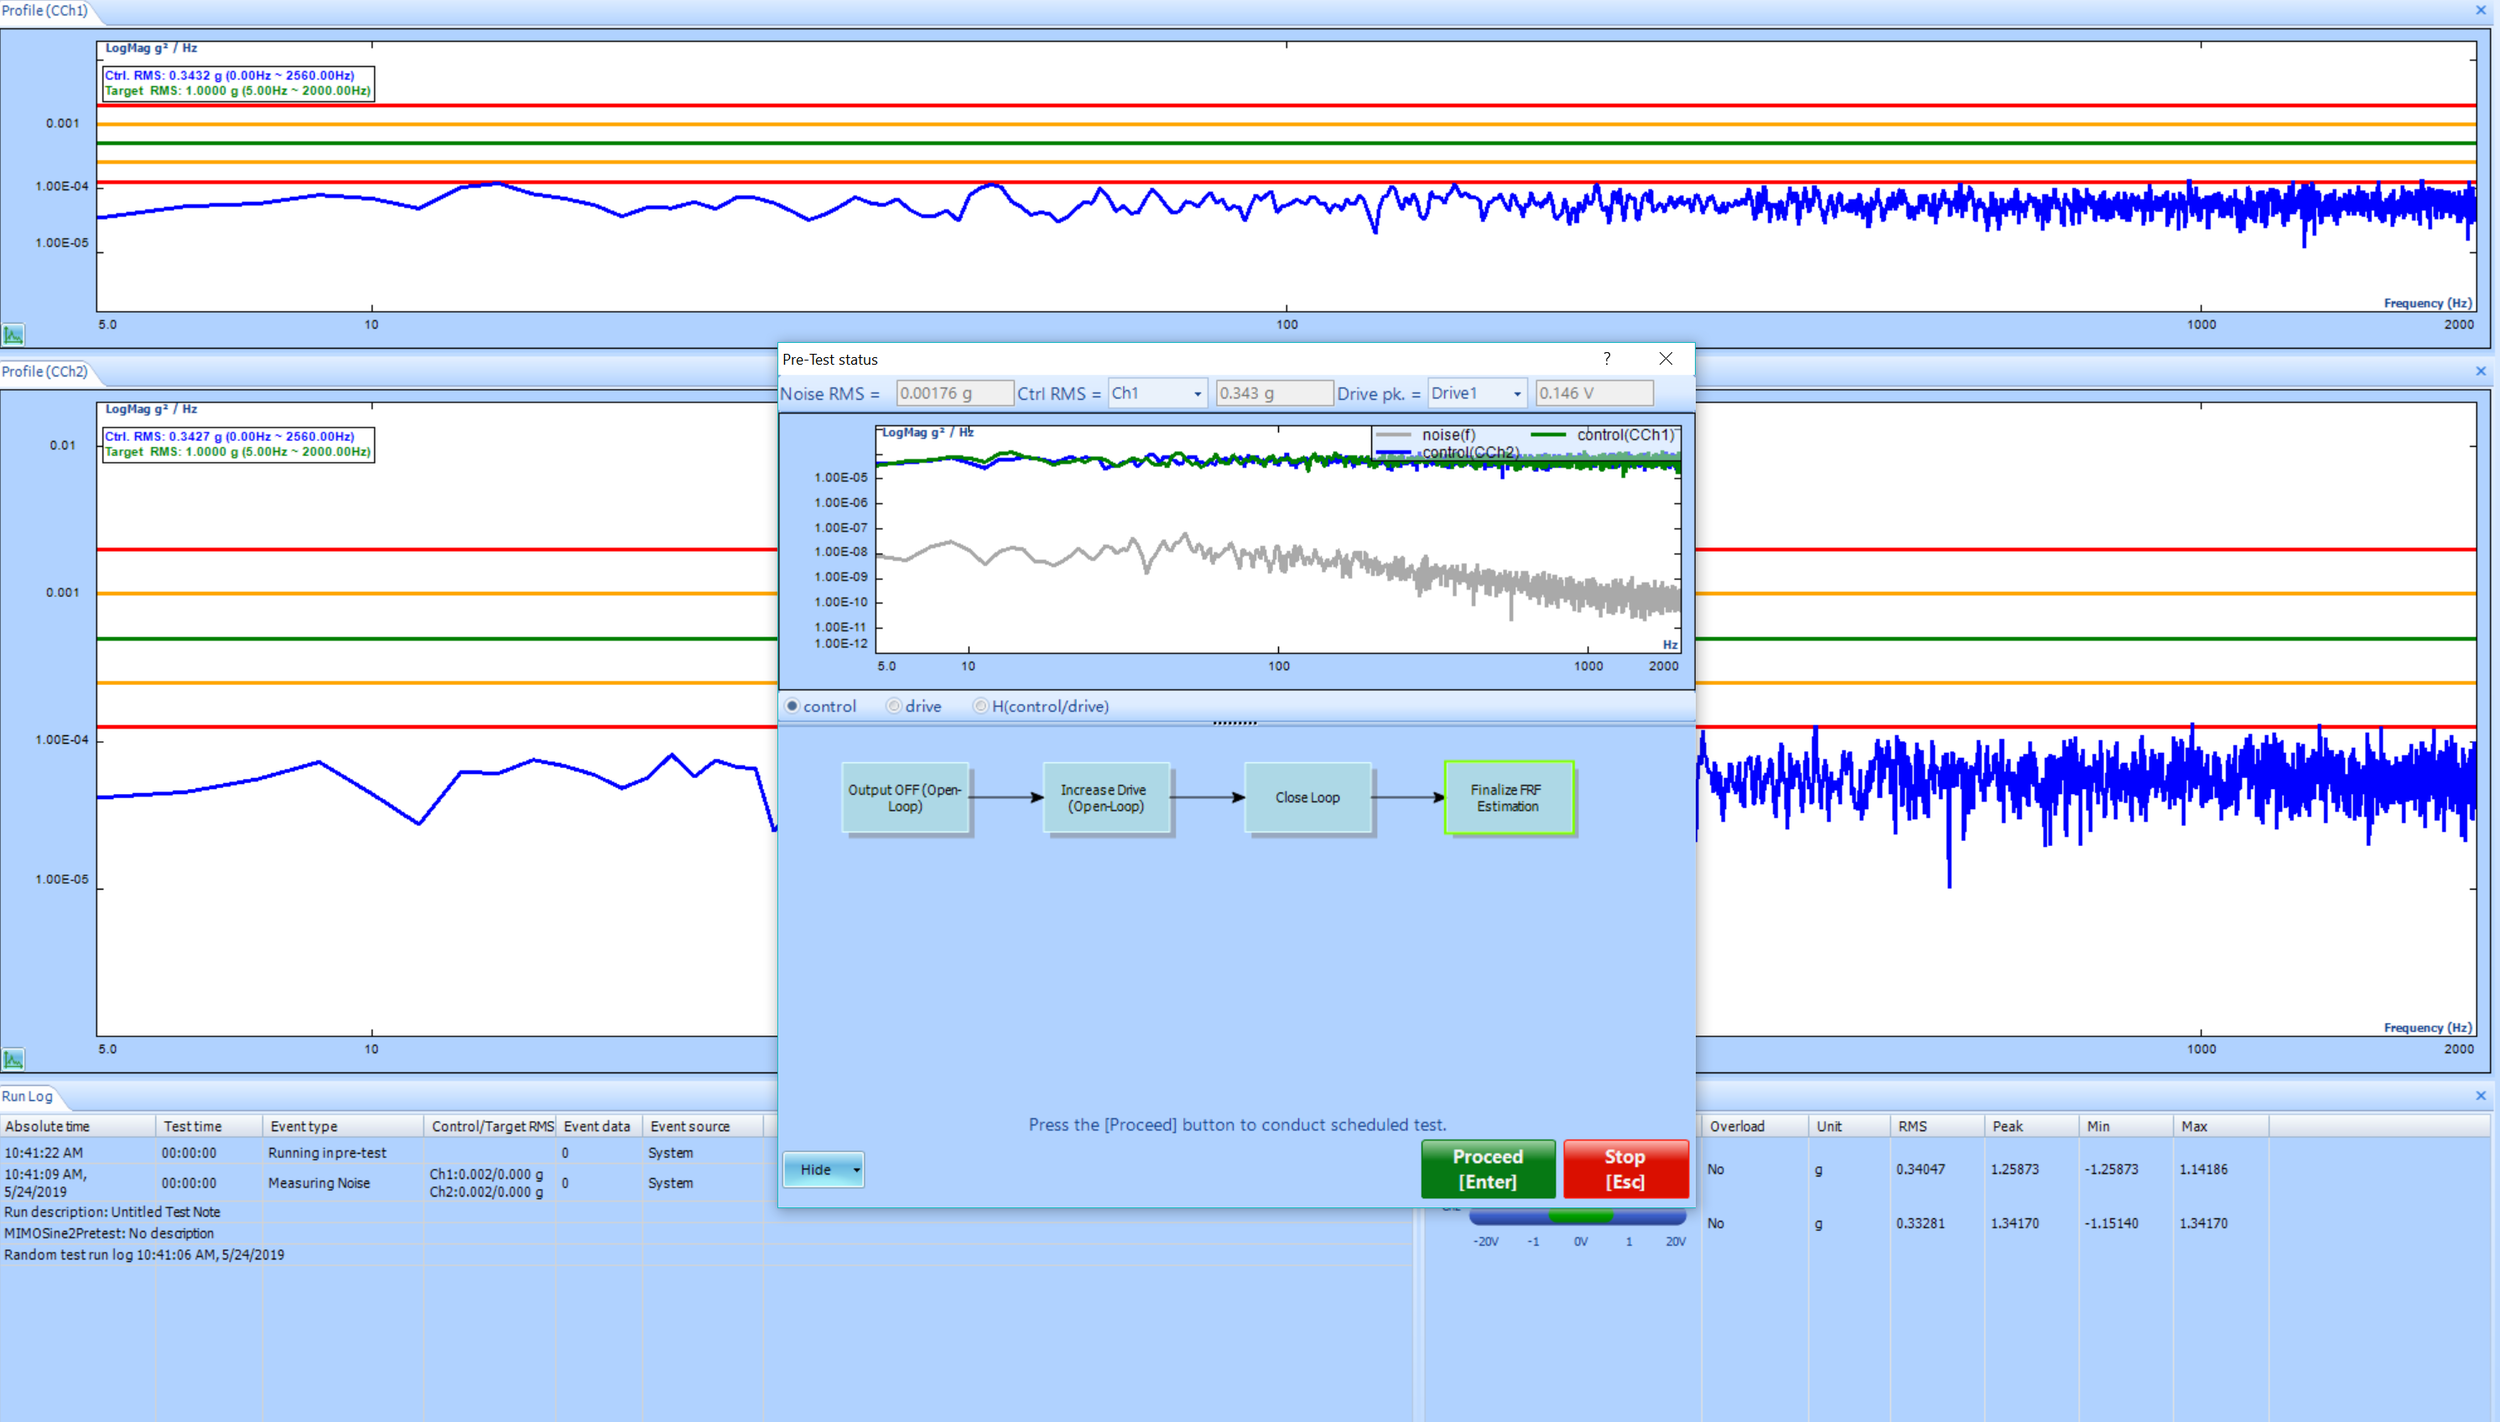
Task: Click the Test time column header
Action: coord(208,1126)
